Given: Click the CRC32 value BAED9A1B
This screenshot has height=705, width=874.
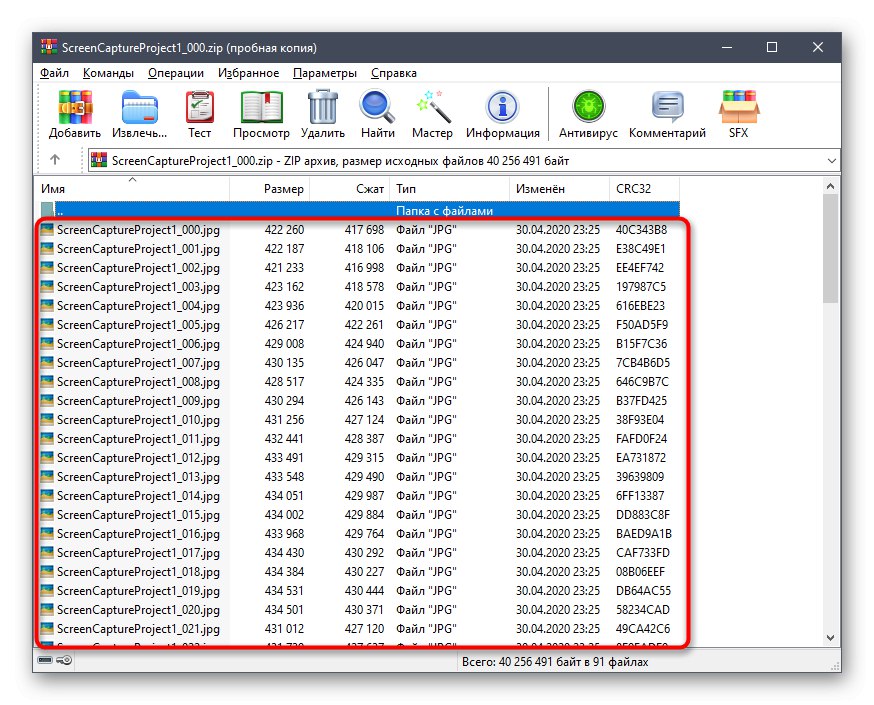Looking at the screenshot, I should (x=644, y=533).
